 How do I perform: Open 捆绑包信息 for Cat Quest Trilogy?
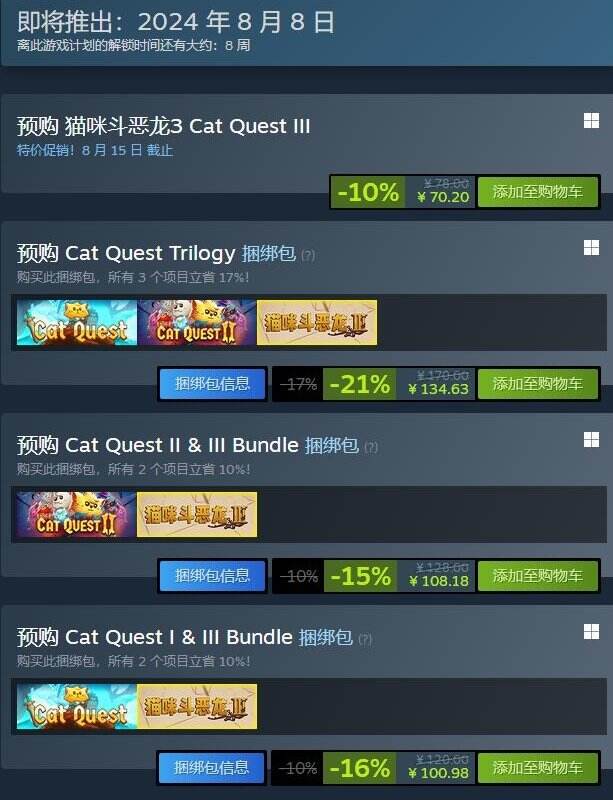212,384
